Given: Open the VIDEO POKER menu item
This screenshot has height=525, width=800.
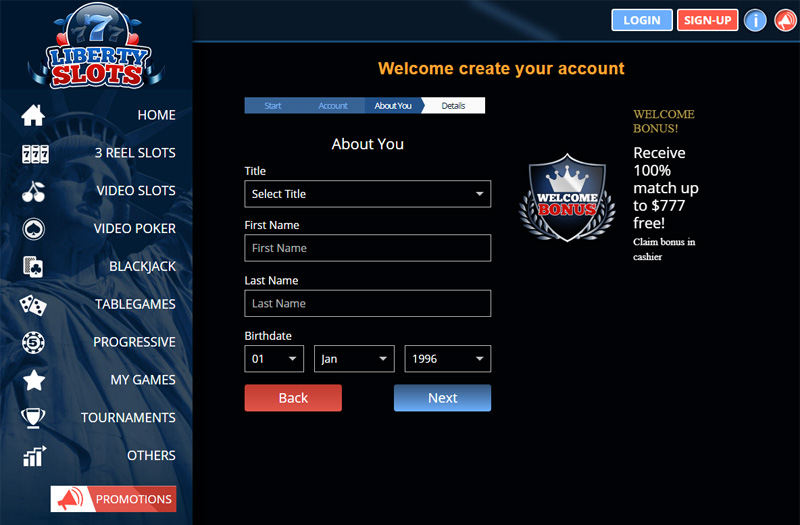Looking at the screenshot, I should point(134,228).
